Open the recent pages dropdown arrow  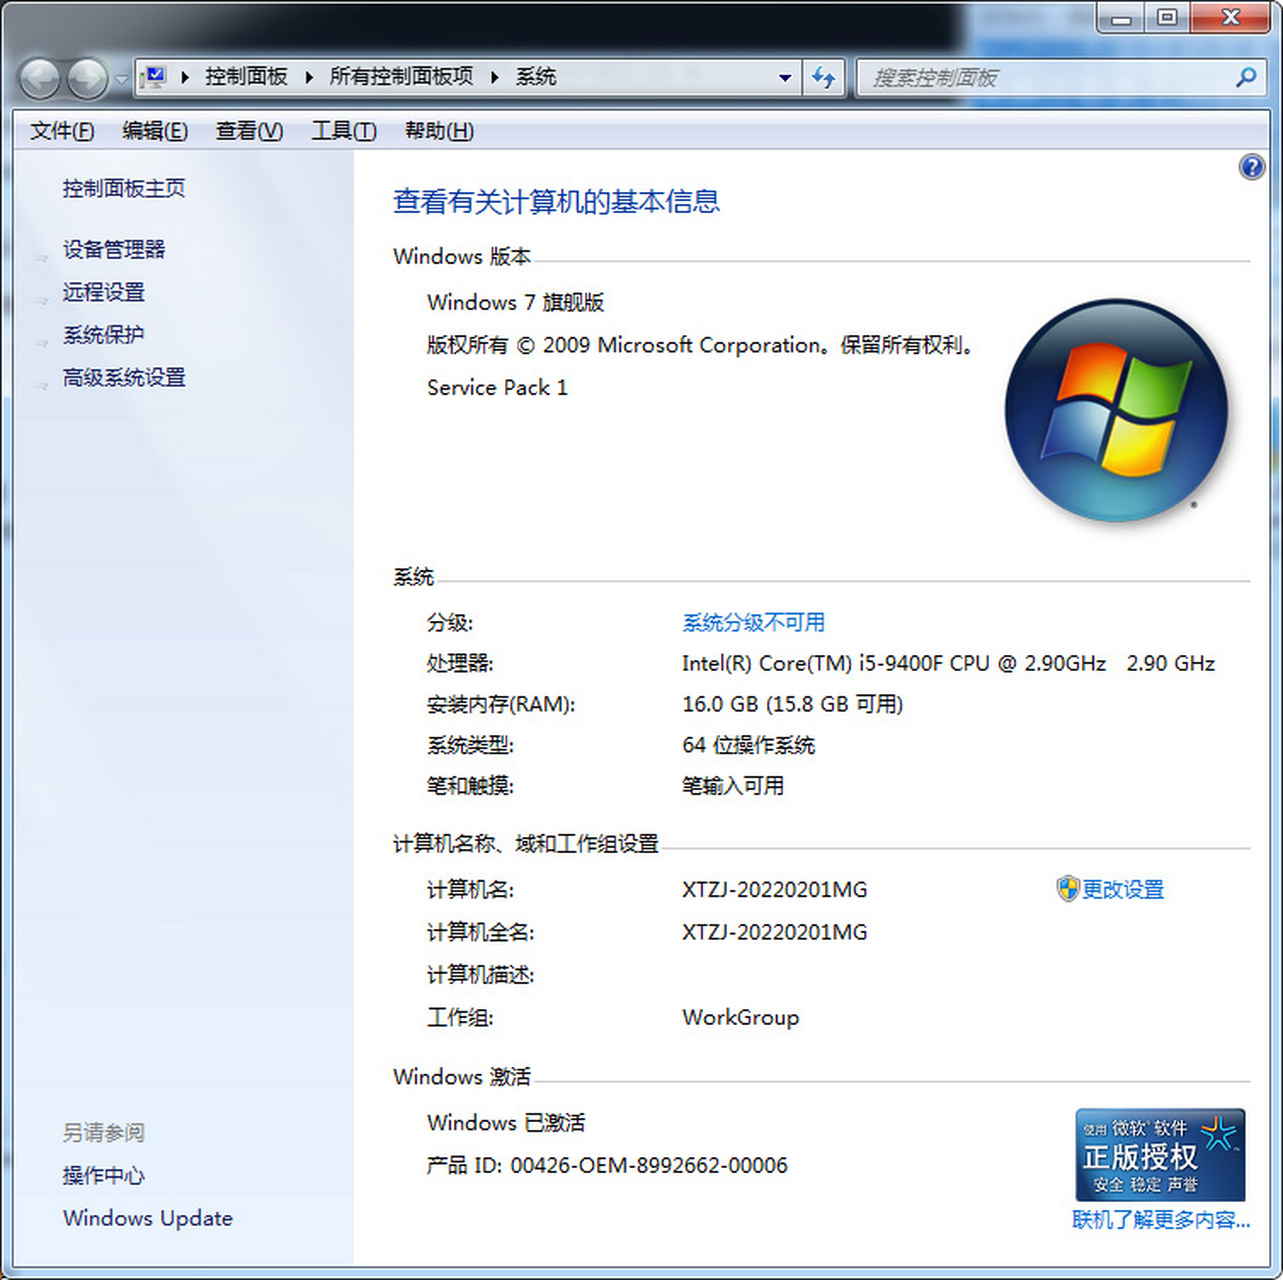121,79
